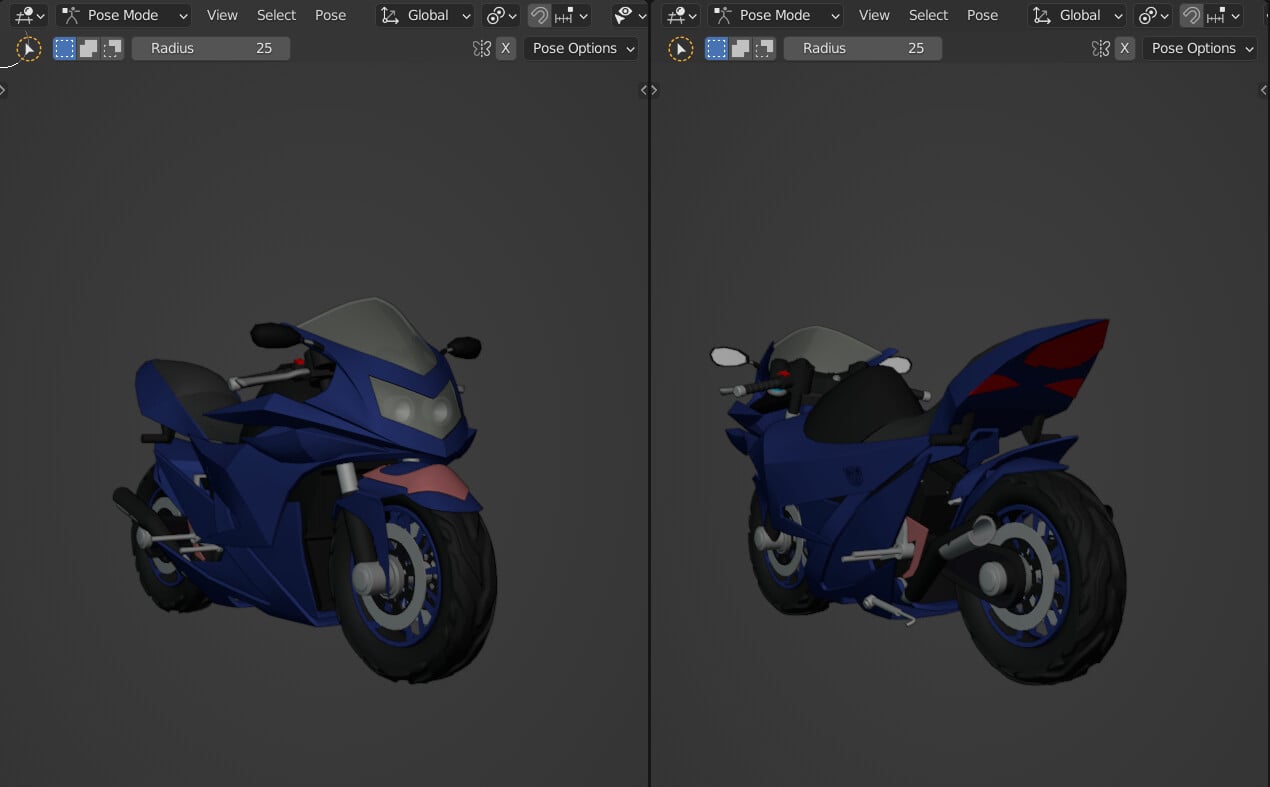Click the right viewport's editor type icon

(x=675, y=15)
